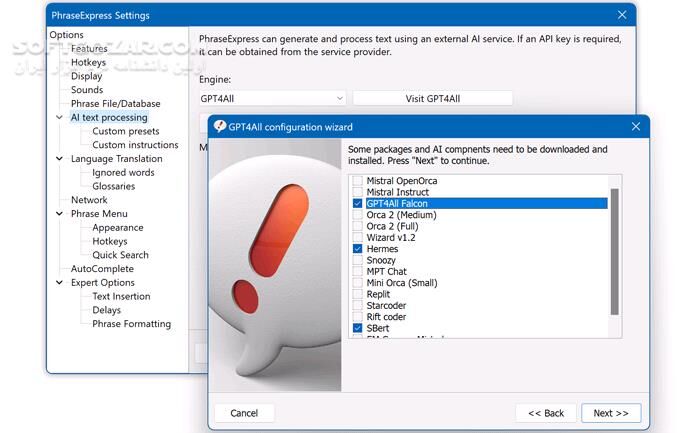
Task: Collapse the Expert Options tree node
Action: point(59,283)
